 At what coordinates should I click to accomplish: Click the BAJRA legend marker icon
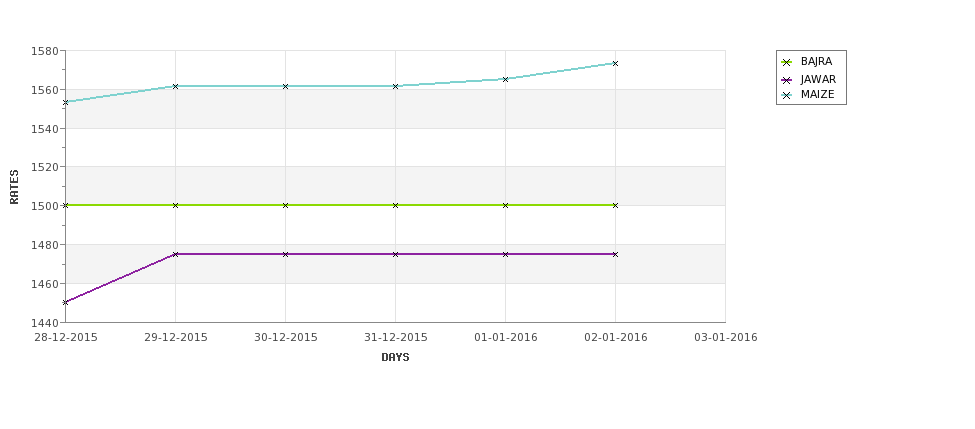787,62
